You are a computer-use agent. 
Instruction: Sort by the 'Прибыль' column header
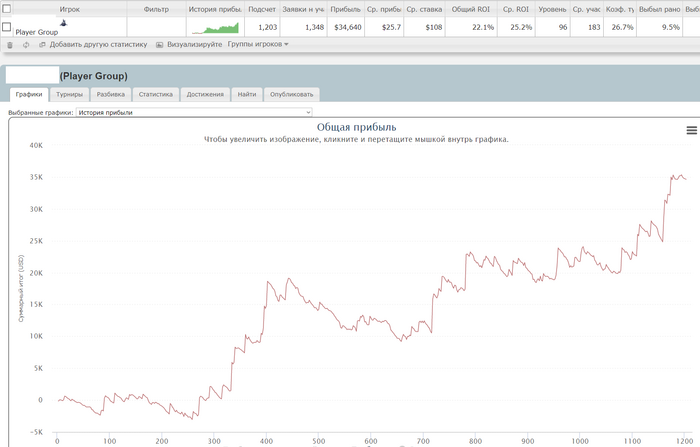345,9
